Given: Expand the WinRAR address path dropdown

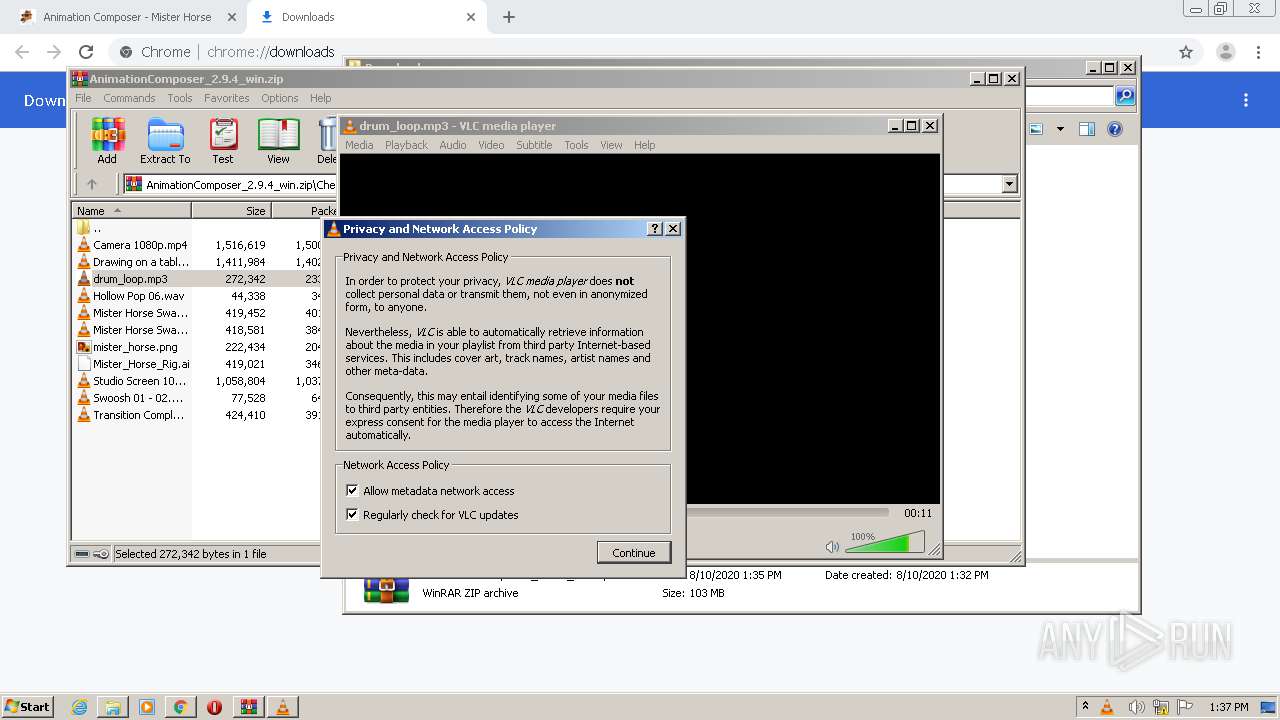Looking at the screenshot, I should (1009, 184).
